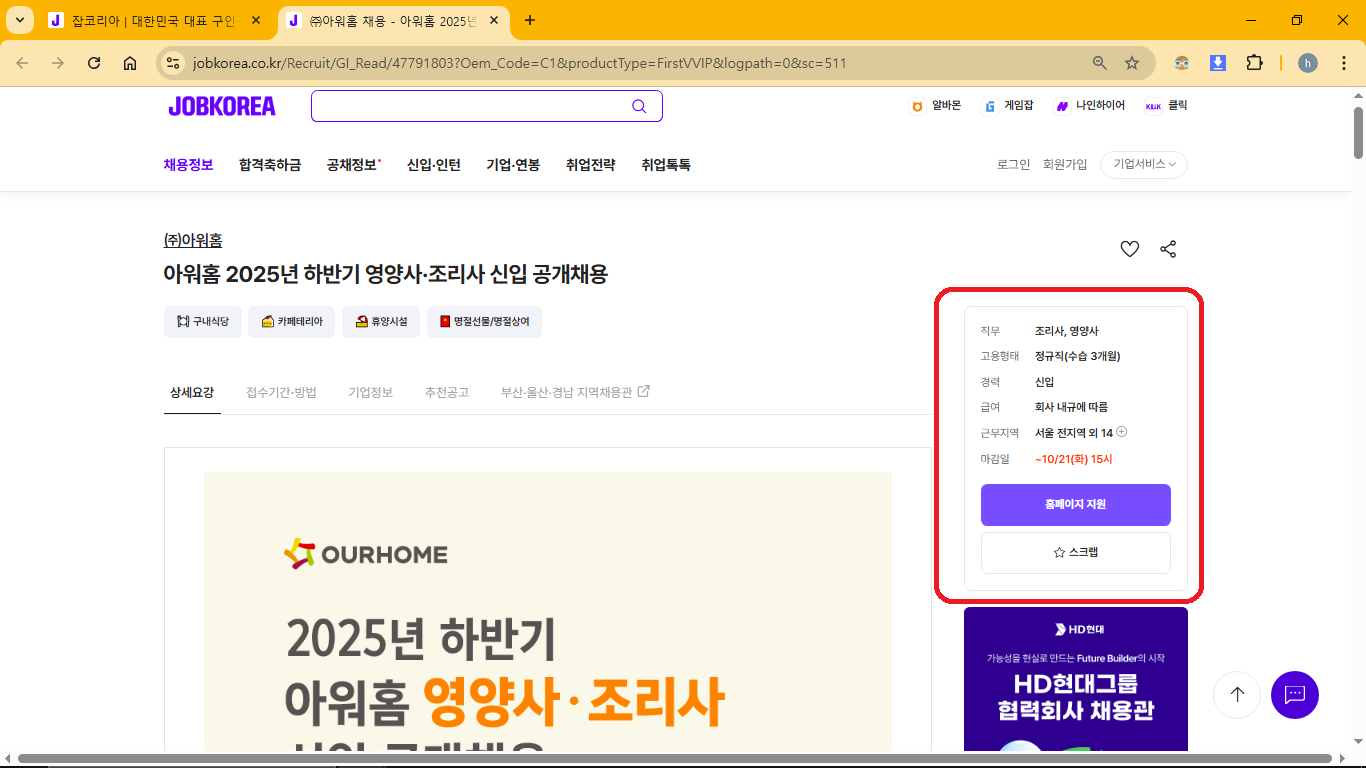
Task: Open the browser extensions puzzle icon
Action: pos(1254,63)
